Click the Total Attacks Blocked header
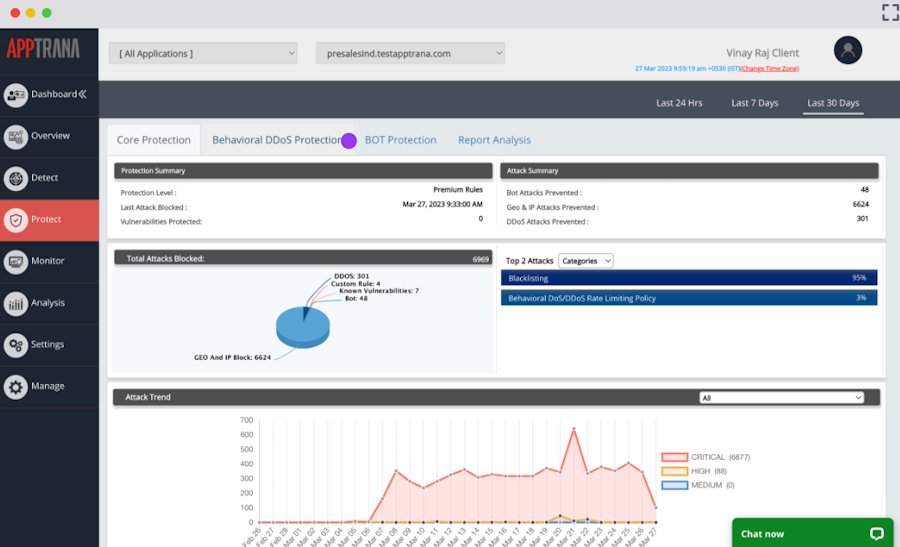The image size is (900, 547). (x=303, y=258)
